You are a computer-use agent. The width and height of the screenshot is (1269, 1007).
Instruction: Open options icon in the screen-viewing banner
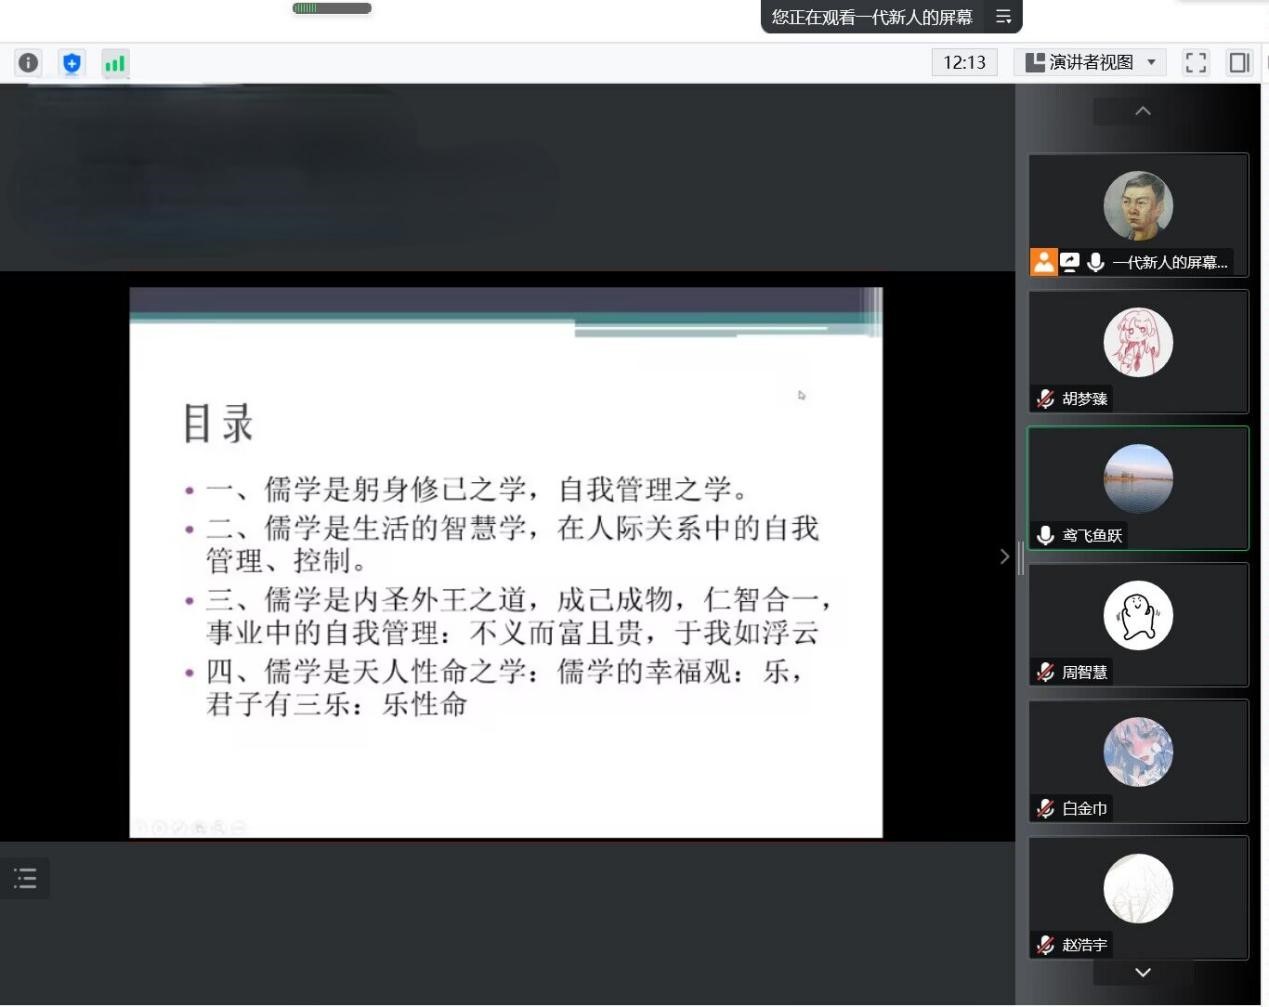[x=1003, y=17]
